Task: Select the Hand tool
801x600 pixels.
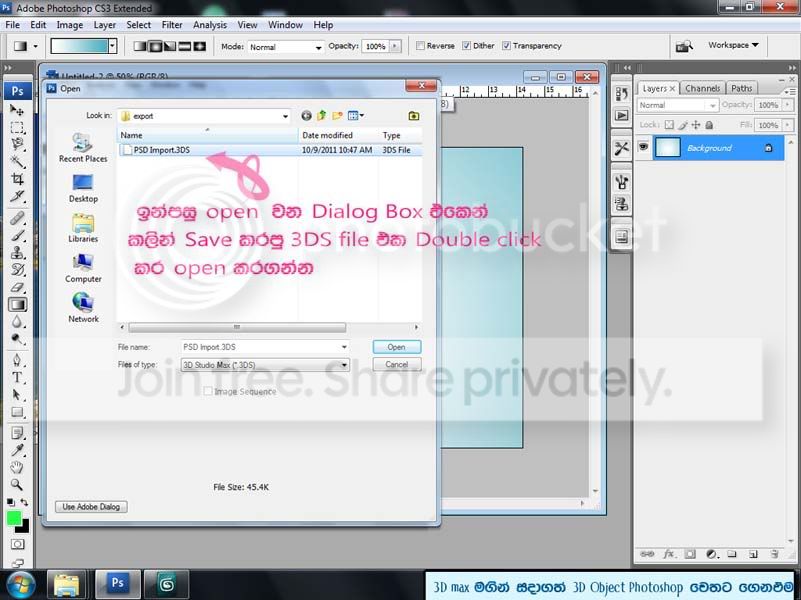Action: click(x=17, y=467)
